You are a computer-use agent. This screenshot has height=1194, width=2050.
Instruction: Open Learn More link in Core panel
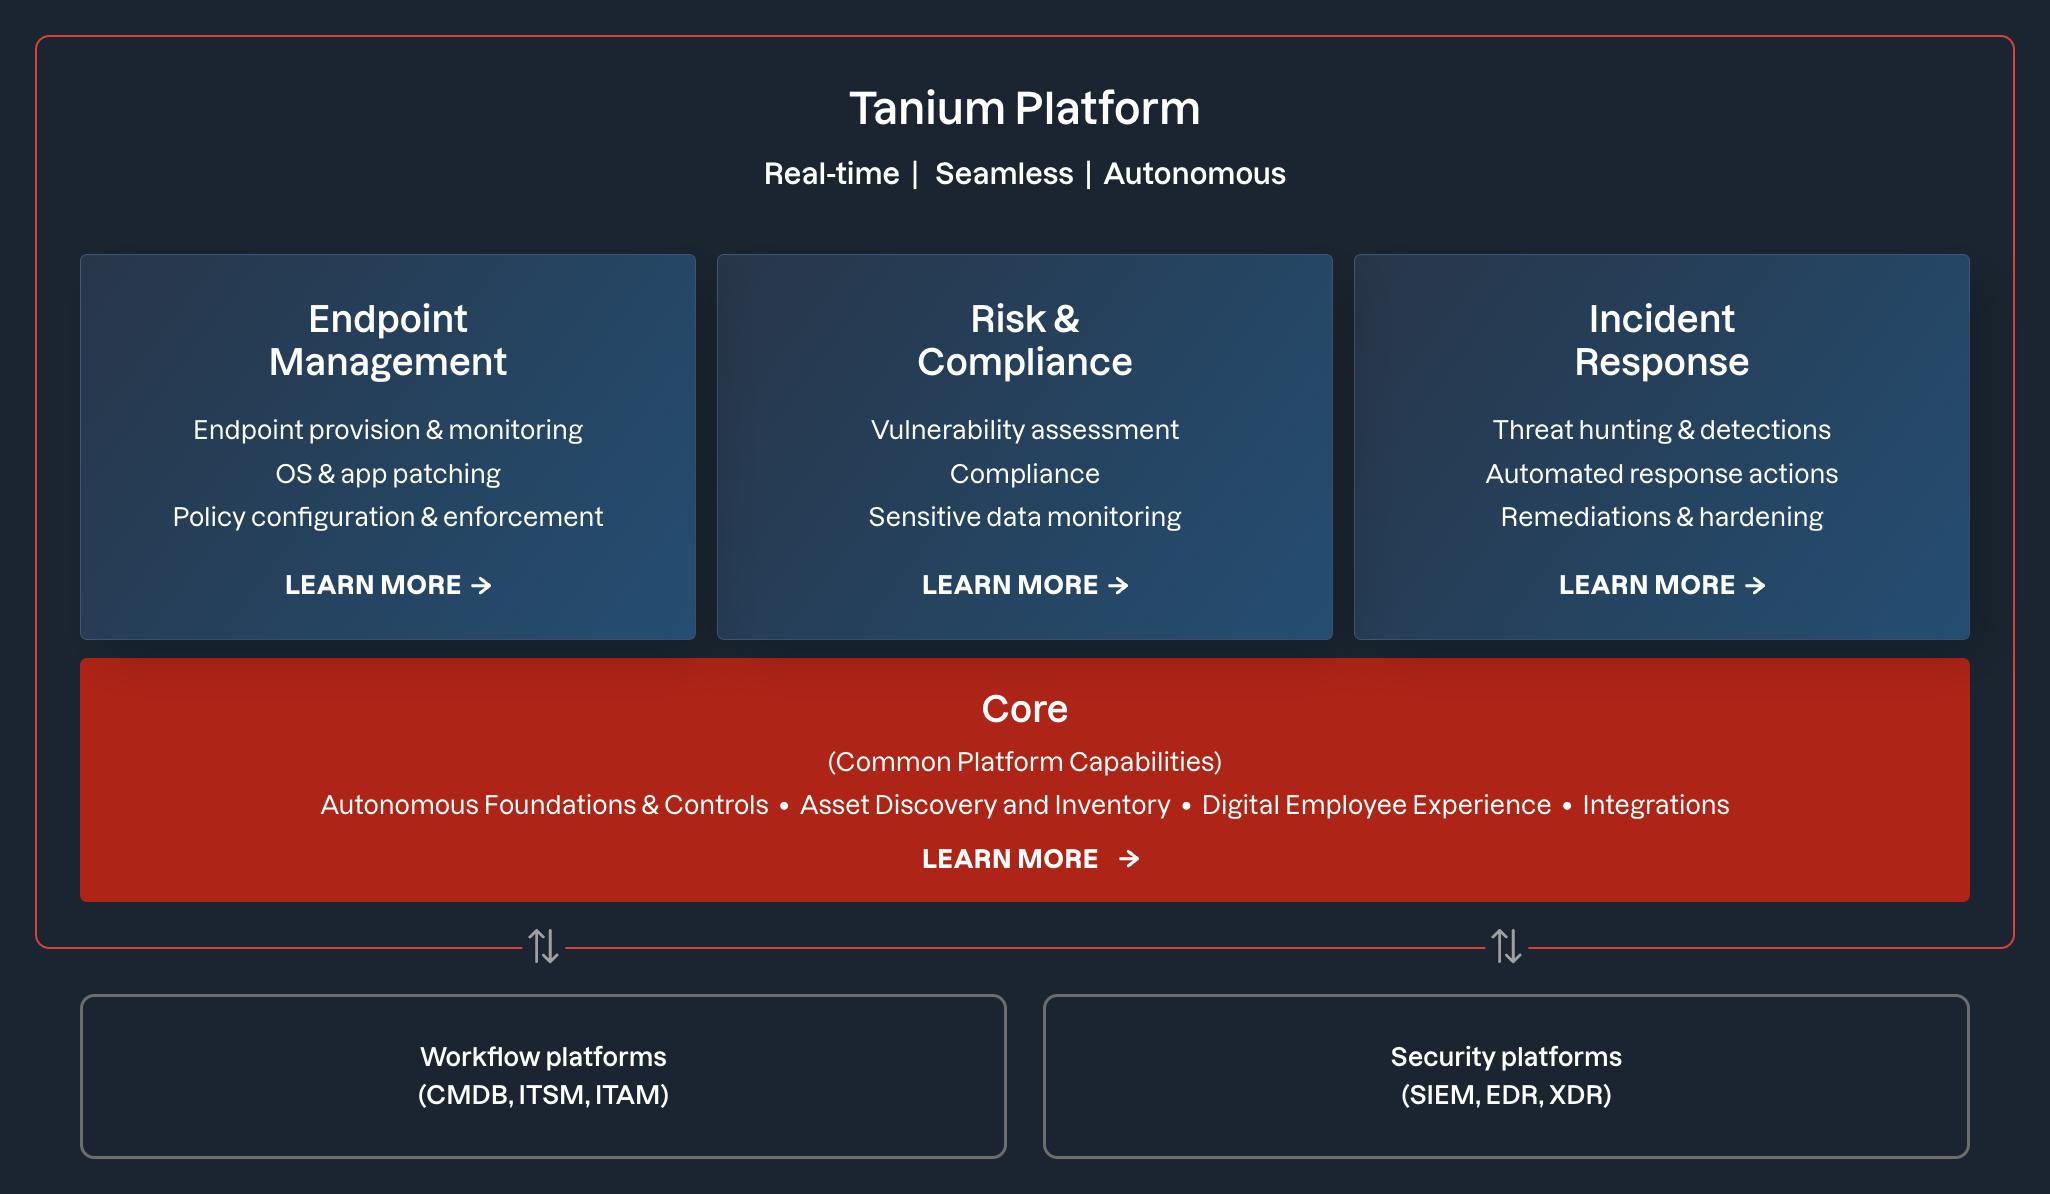tap(1010, 859)
